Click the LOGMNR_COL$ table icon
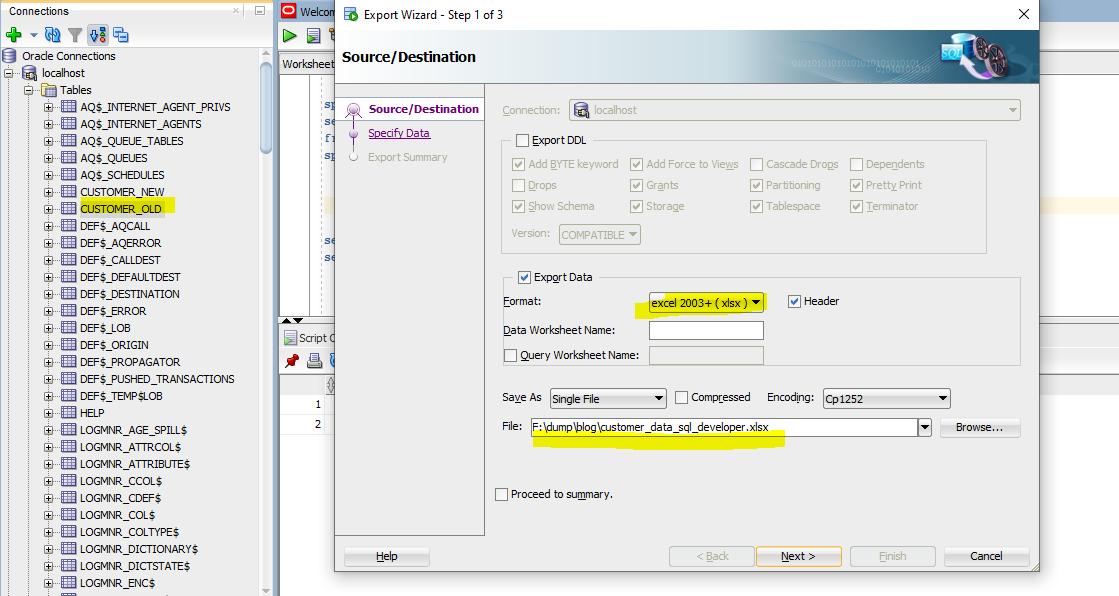This screenshot has width=1119, height=596. click(x=69, y=515)
